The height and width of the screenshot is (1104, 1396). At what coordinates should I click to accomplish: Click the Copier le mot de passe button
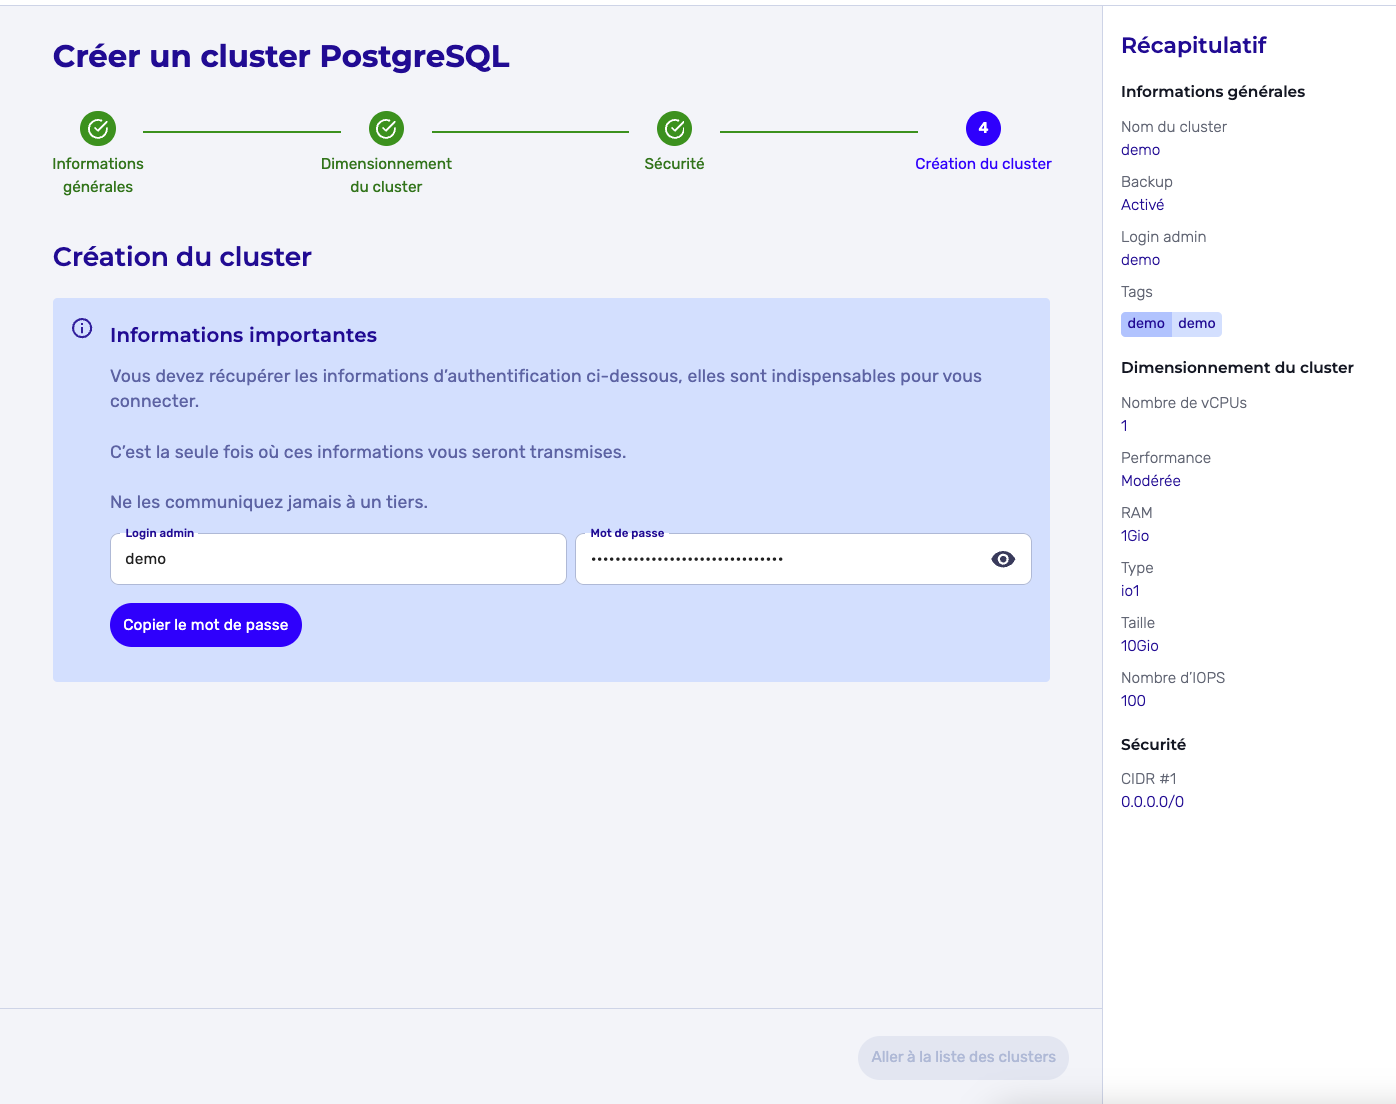point(206,625)
